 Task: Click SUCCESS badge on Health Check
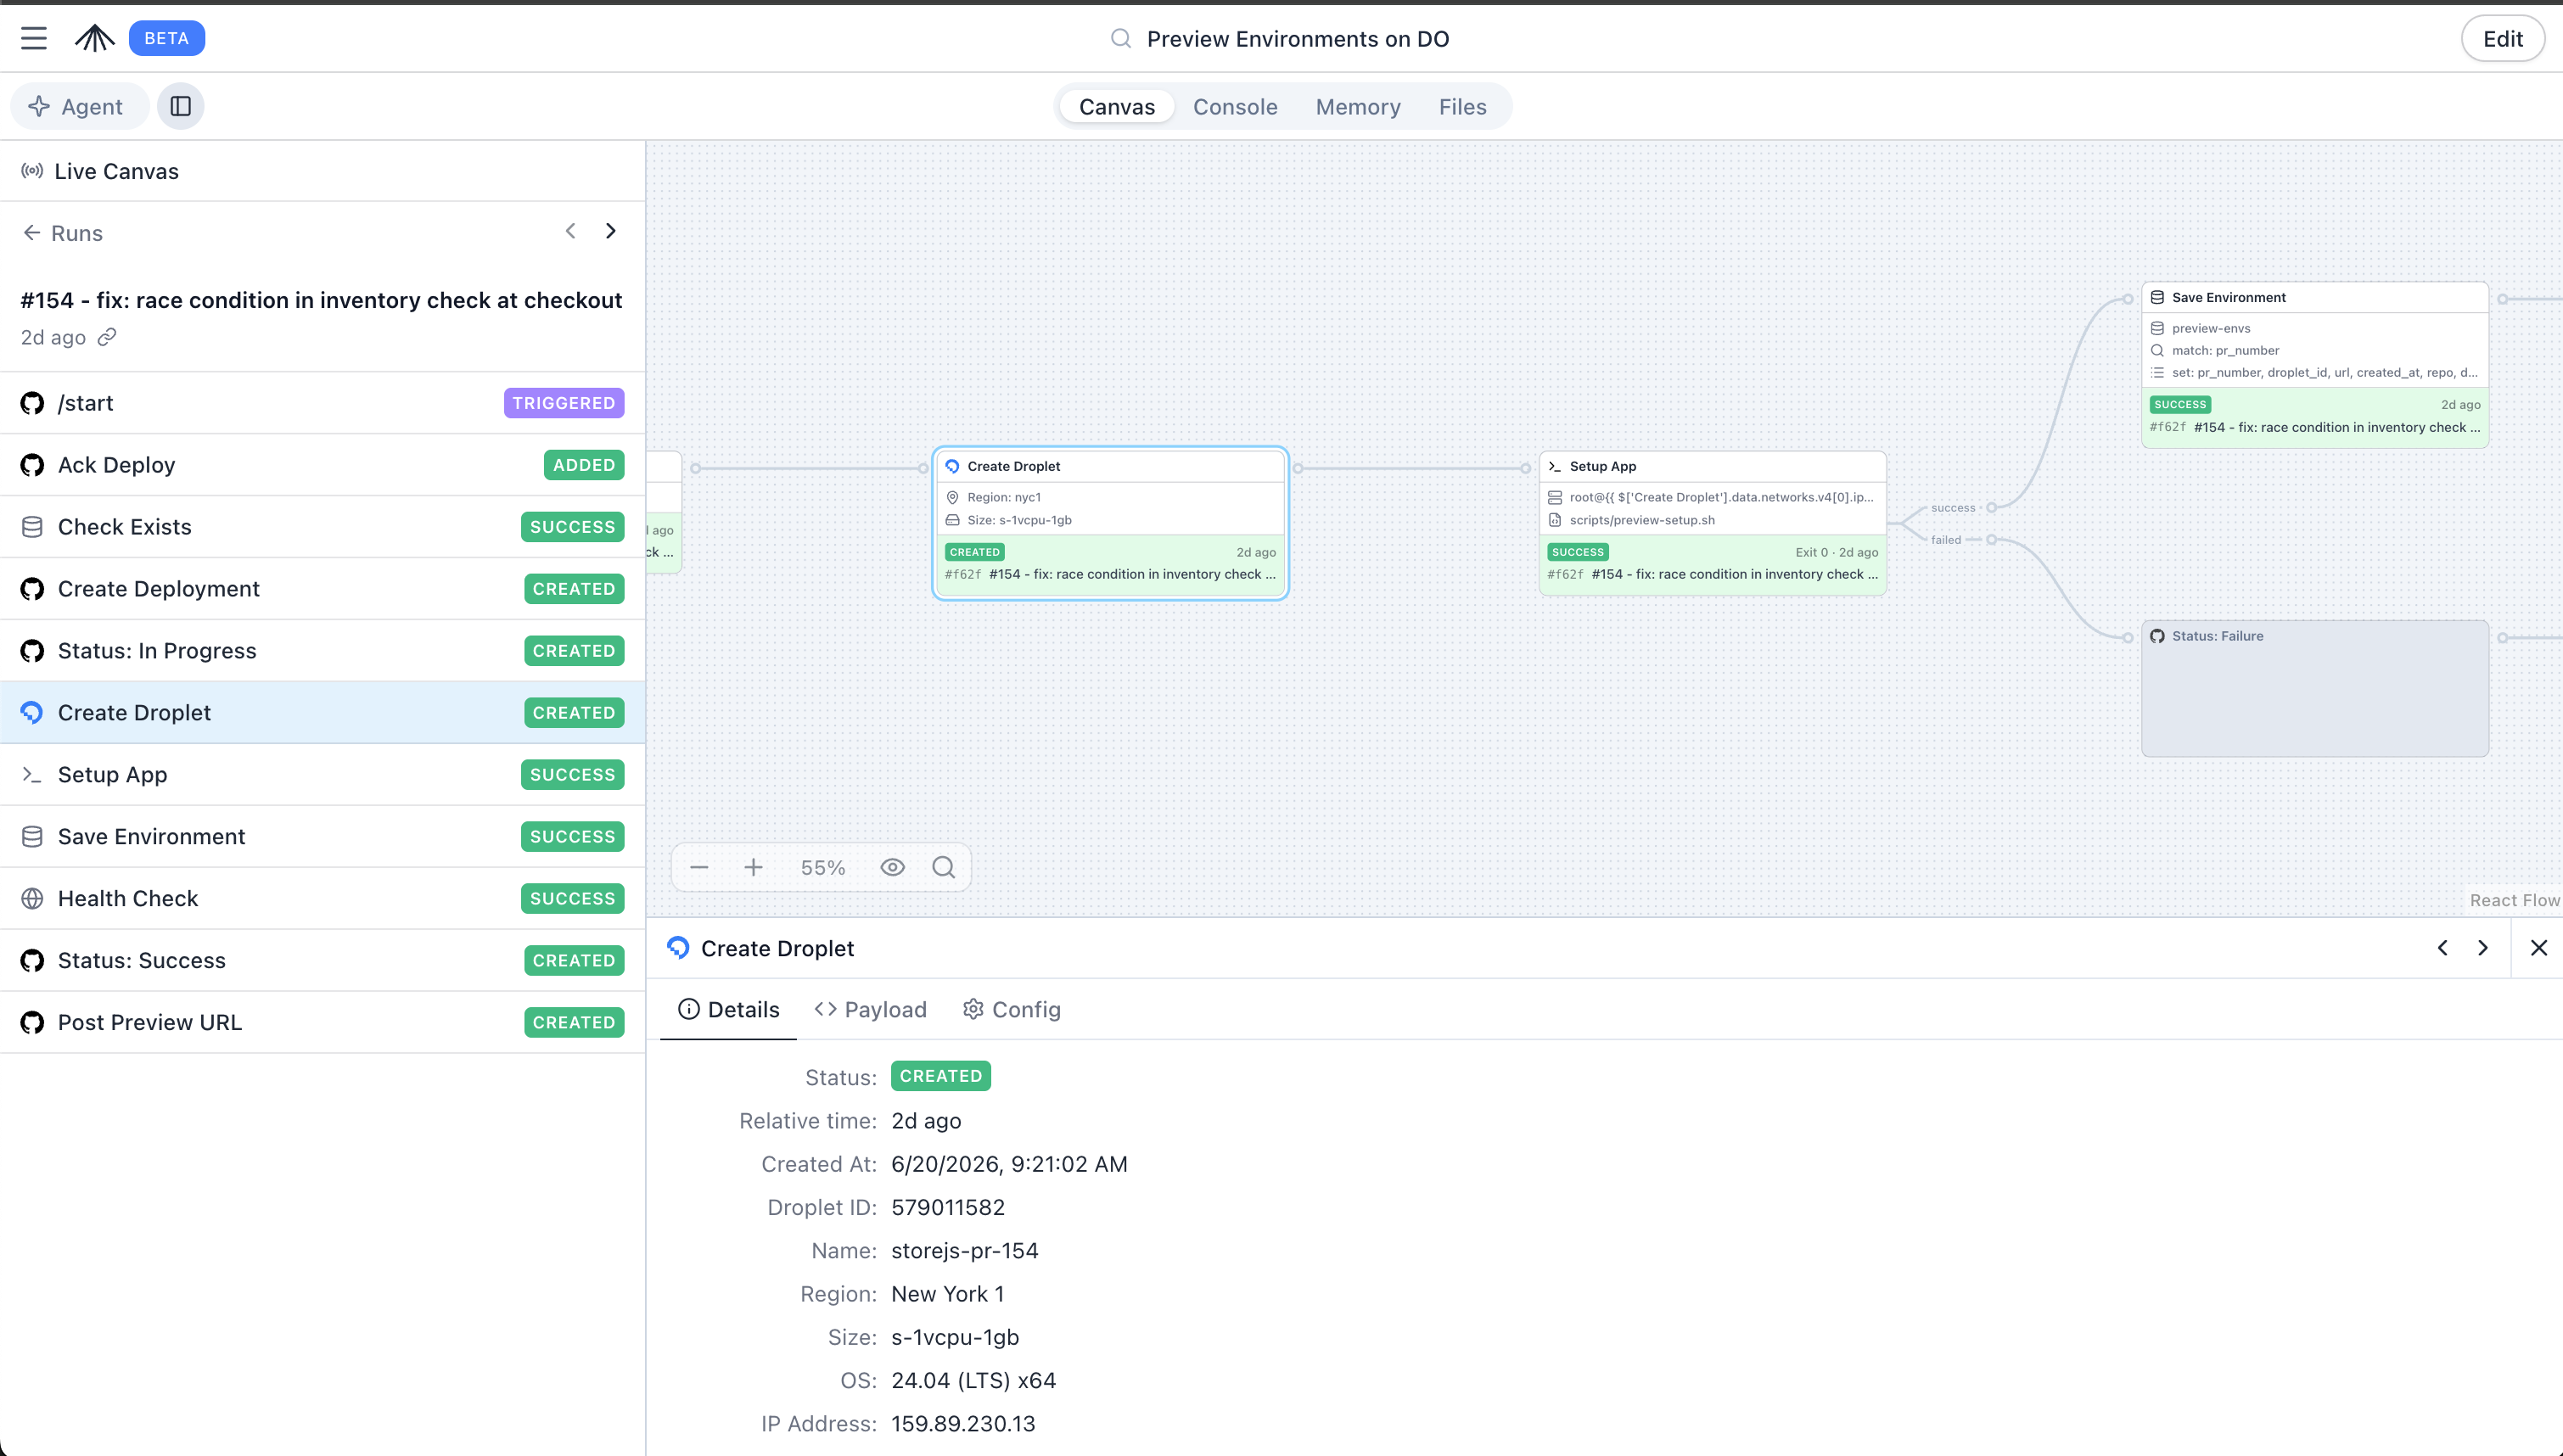573,899
